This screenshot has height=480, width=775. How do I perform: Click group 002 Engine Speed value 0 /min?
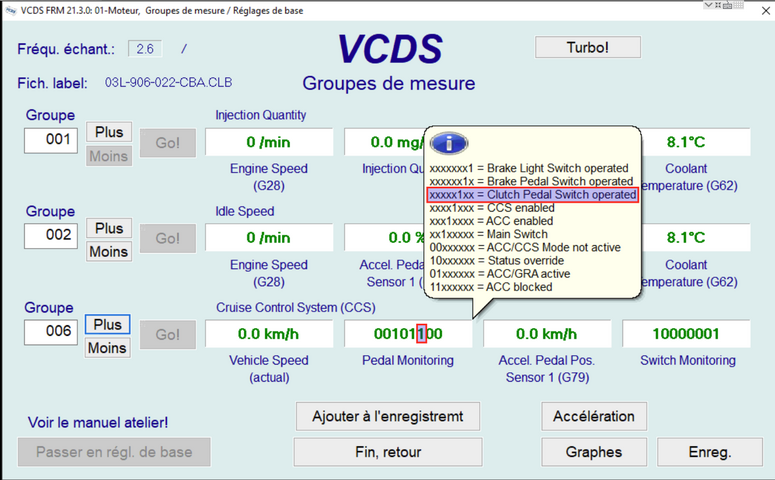click(x=269, y=238)
